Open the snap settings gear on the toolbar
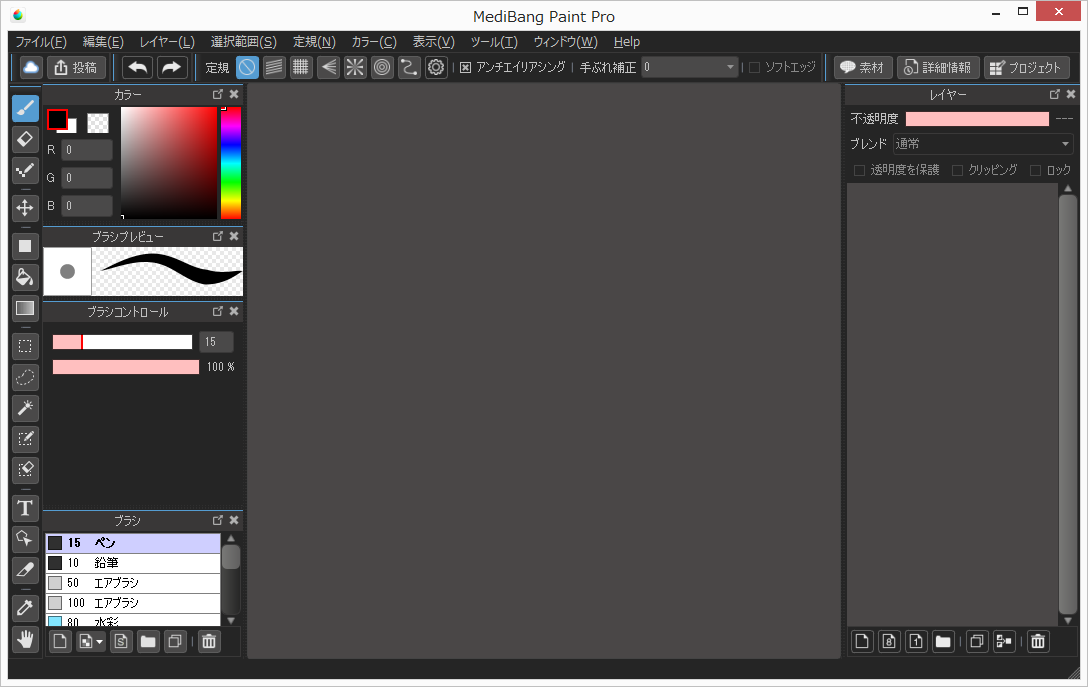 435,67
